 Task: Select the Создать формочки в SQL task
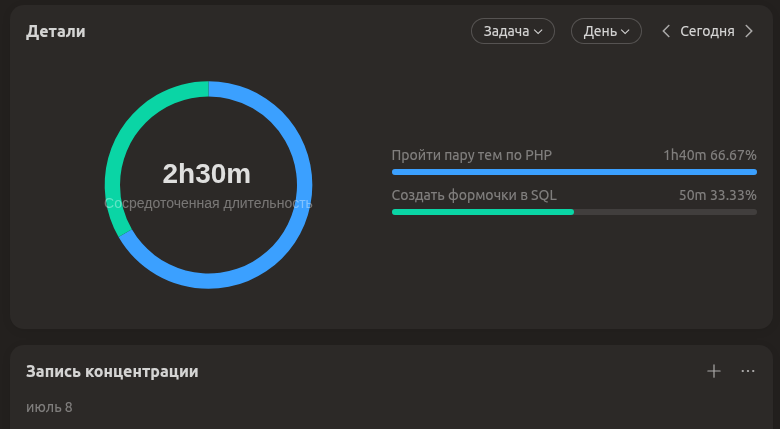[474, 195]
